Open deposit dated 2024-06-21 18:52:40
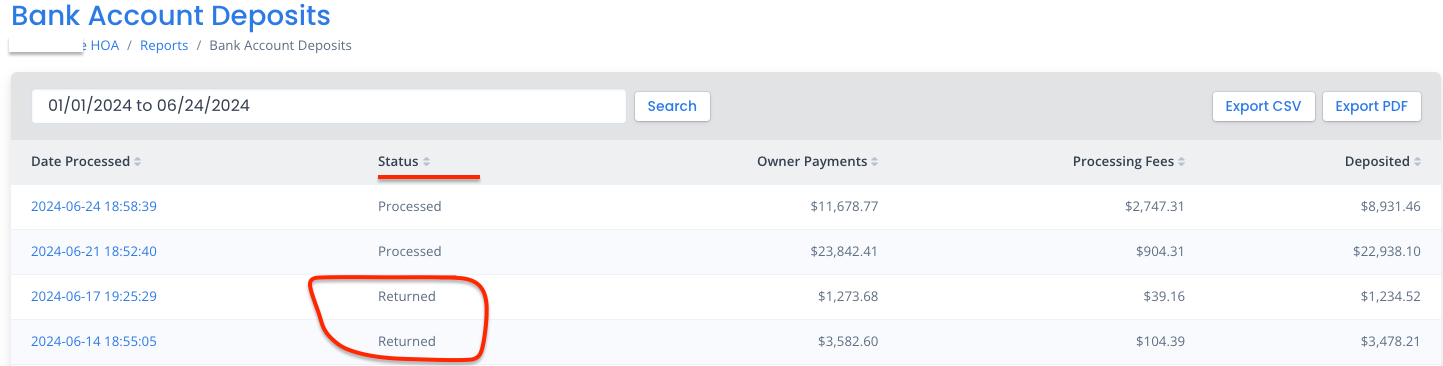Viewport: 1443px width, 366px height. pyautogui.click(x=94, y=252)
